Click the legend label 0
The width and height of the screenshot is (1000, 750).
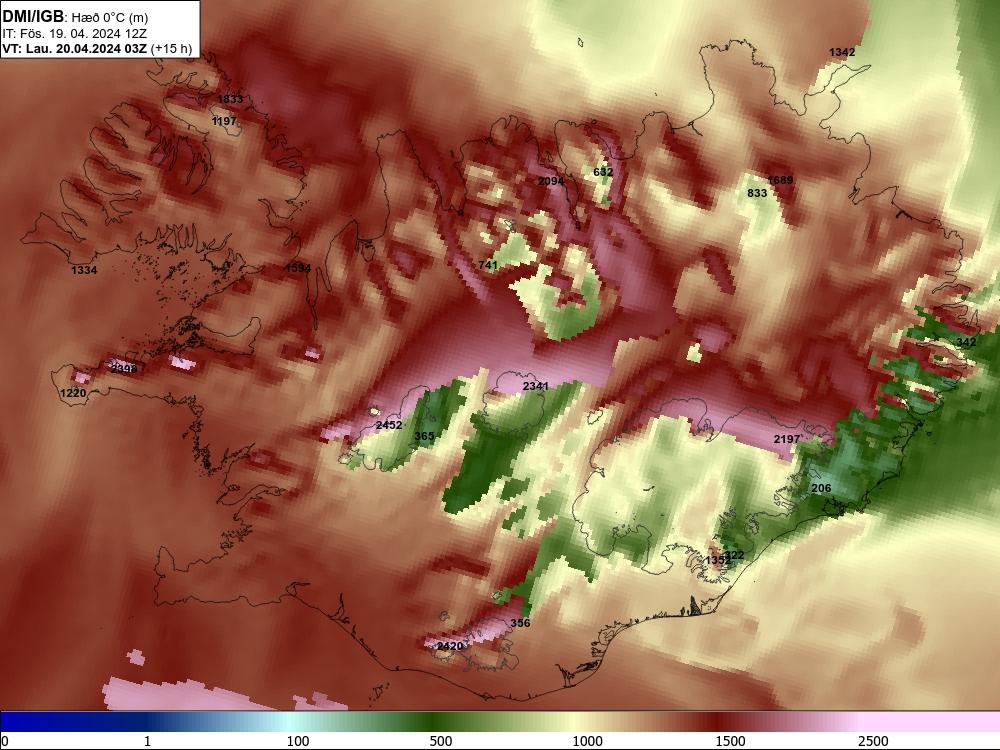(x=5, y=741)
